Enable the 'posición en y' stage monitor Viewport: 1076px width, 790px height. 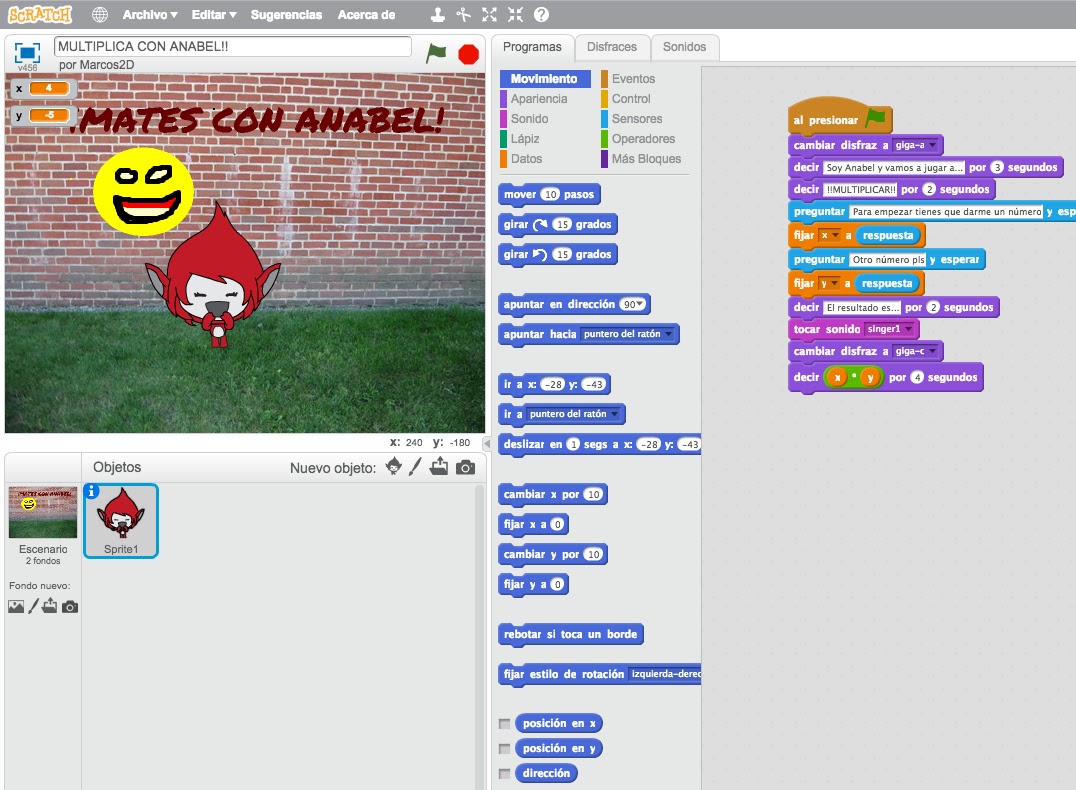point(504,748)
